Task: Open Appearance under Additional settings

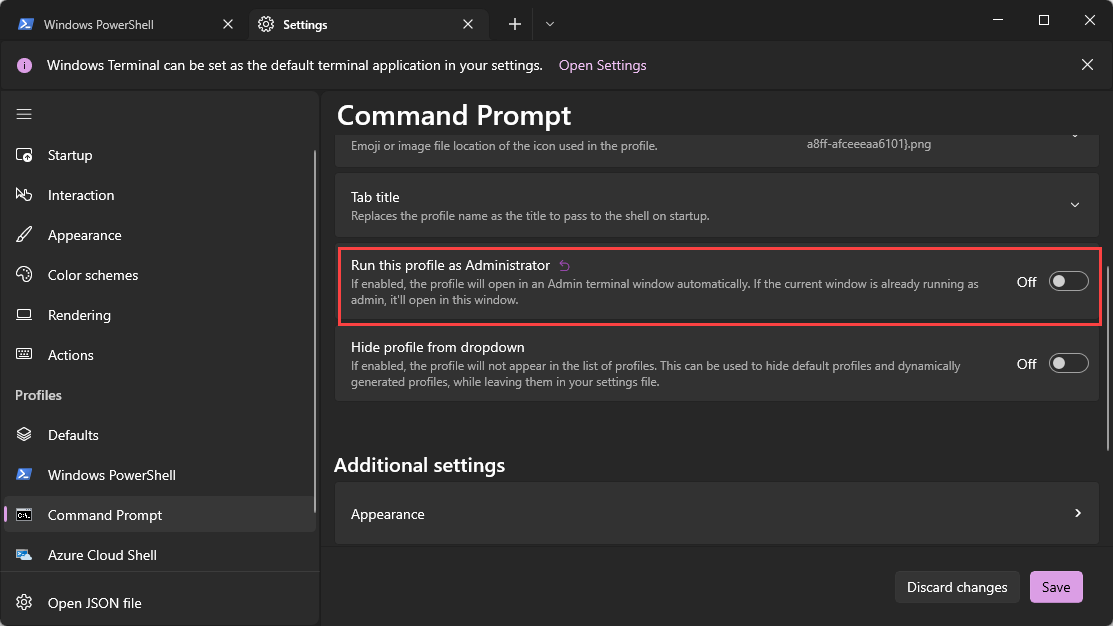Action: tap(715, 513)
